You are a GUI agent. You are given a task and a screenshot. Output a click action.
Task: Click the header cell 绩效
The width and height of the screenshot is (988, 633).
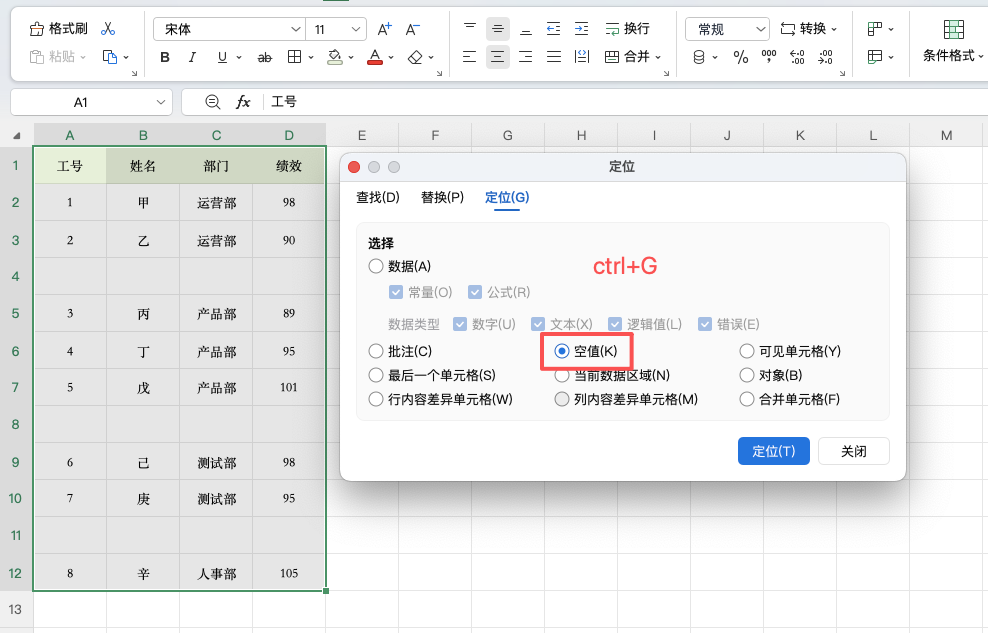pyautogui.click(x=289, y=166)
